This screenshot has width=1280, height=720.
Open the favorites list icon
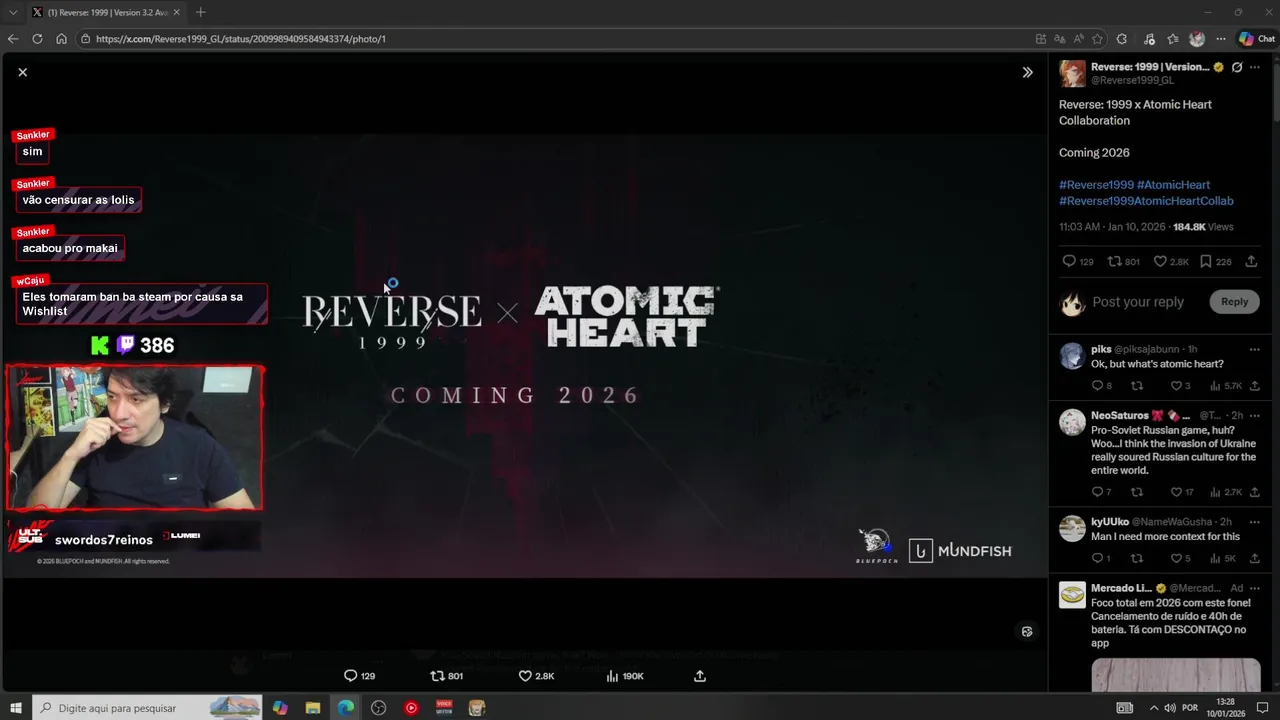pos(1173,39)
